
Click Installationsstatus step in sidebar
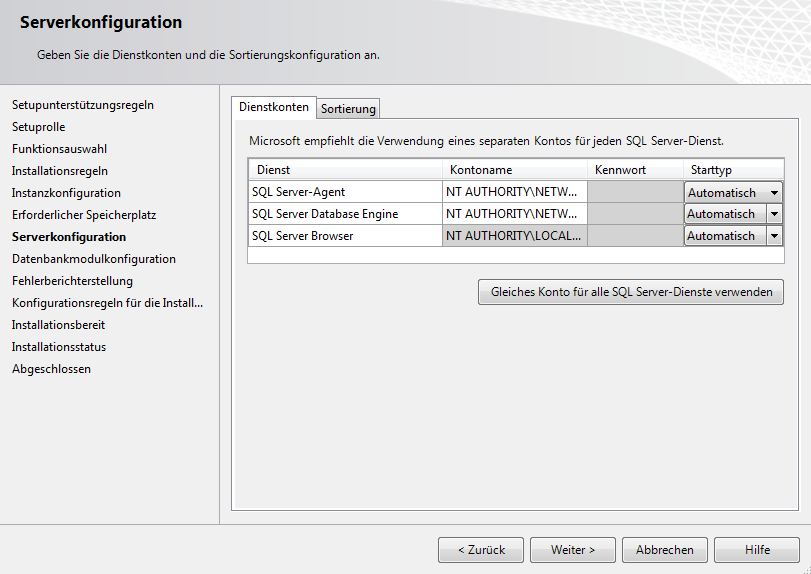59,346
